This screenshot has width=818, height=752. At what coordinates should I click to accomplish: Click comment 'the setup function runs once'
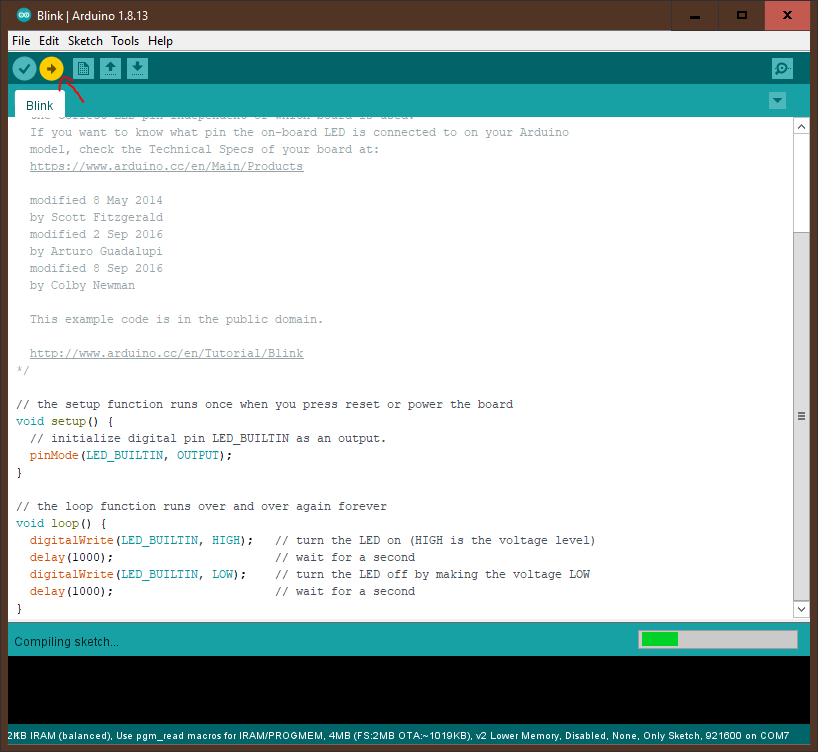(264, 404)
